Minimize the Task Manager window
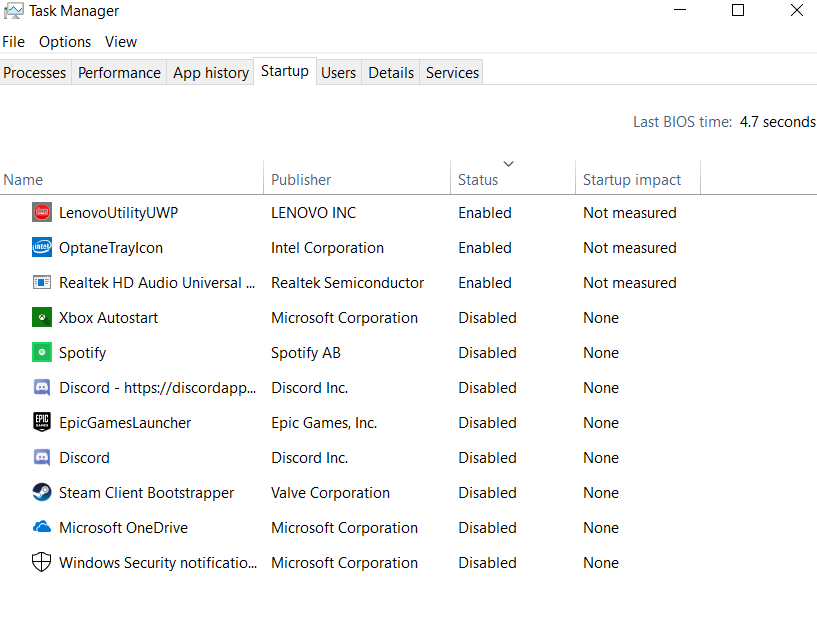The width and height of the screenshot is (817, 642). (680, 10)
